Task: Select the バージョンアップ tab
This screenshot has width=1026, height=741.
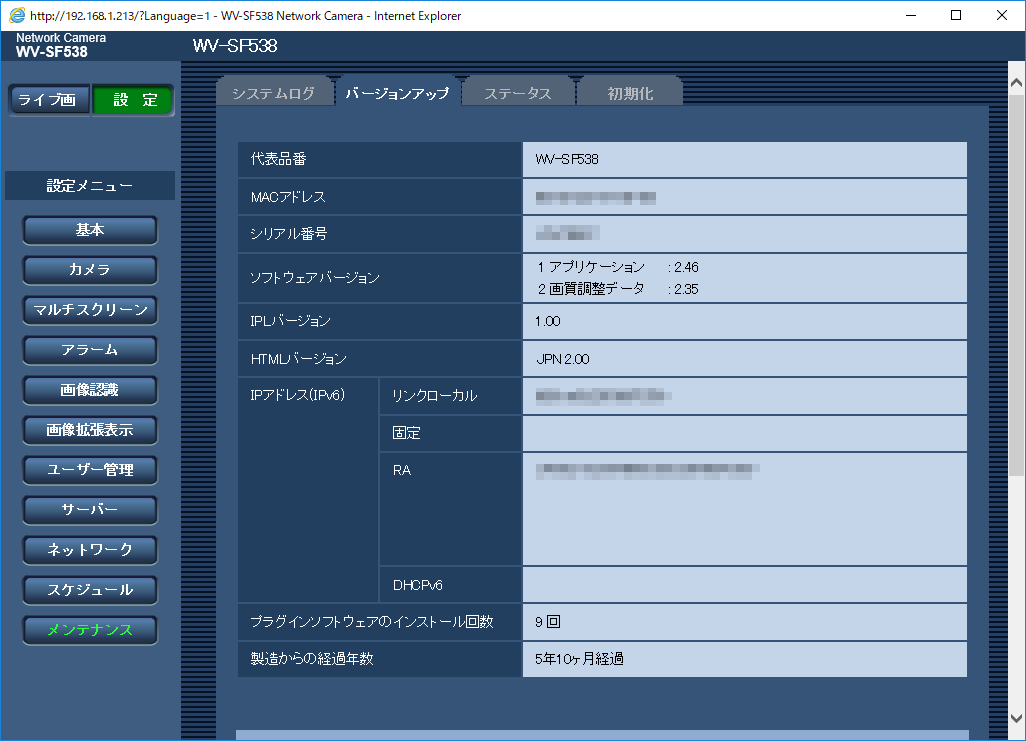Action: click(397, 93)
